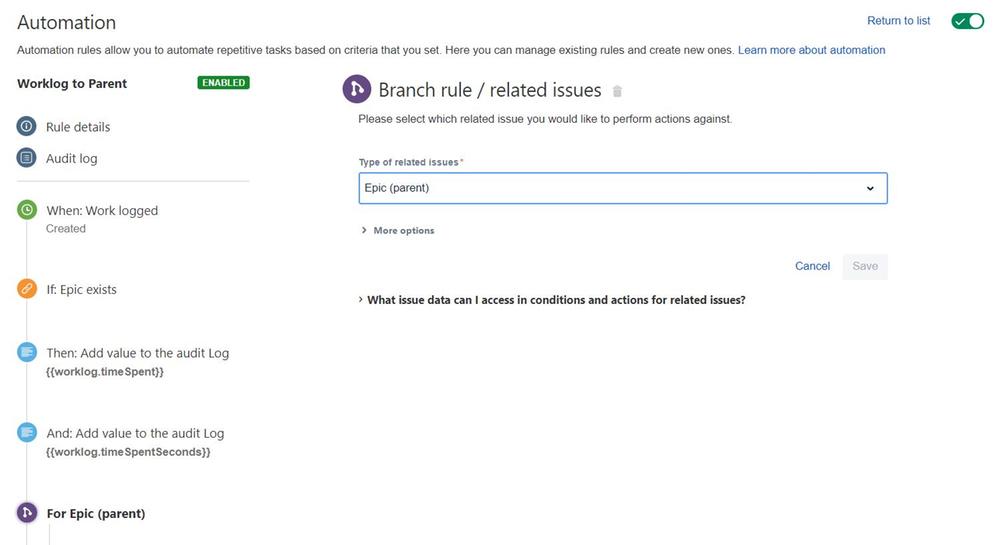Click the ENABLED status badge

coord(223,83)
